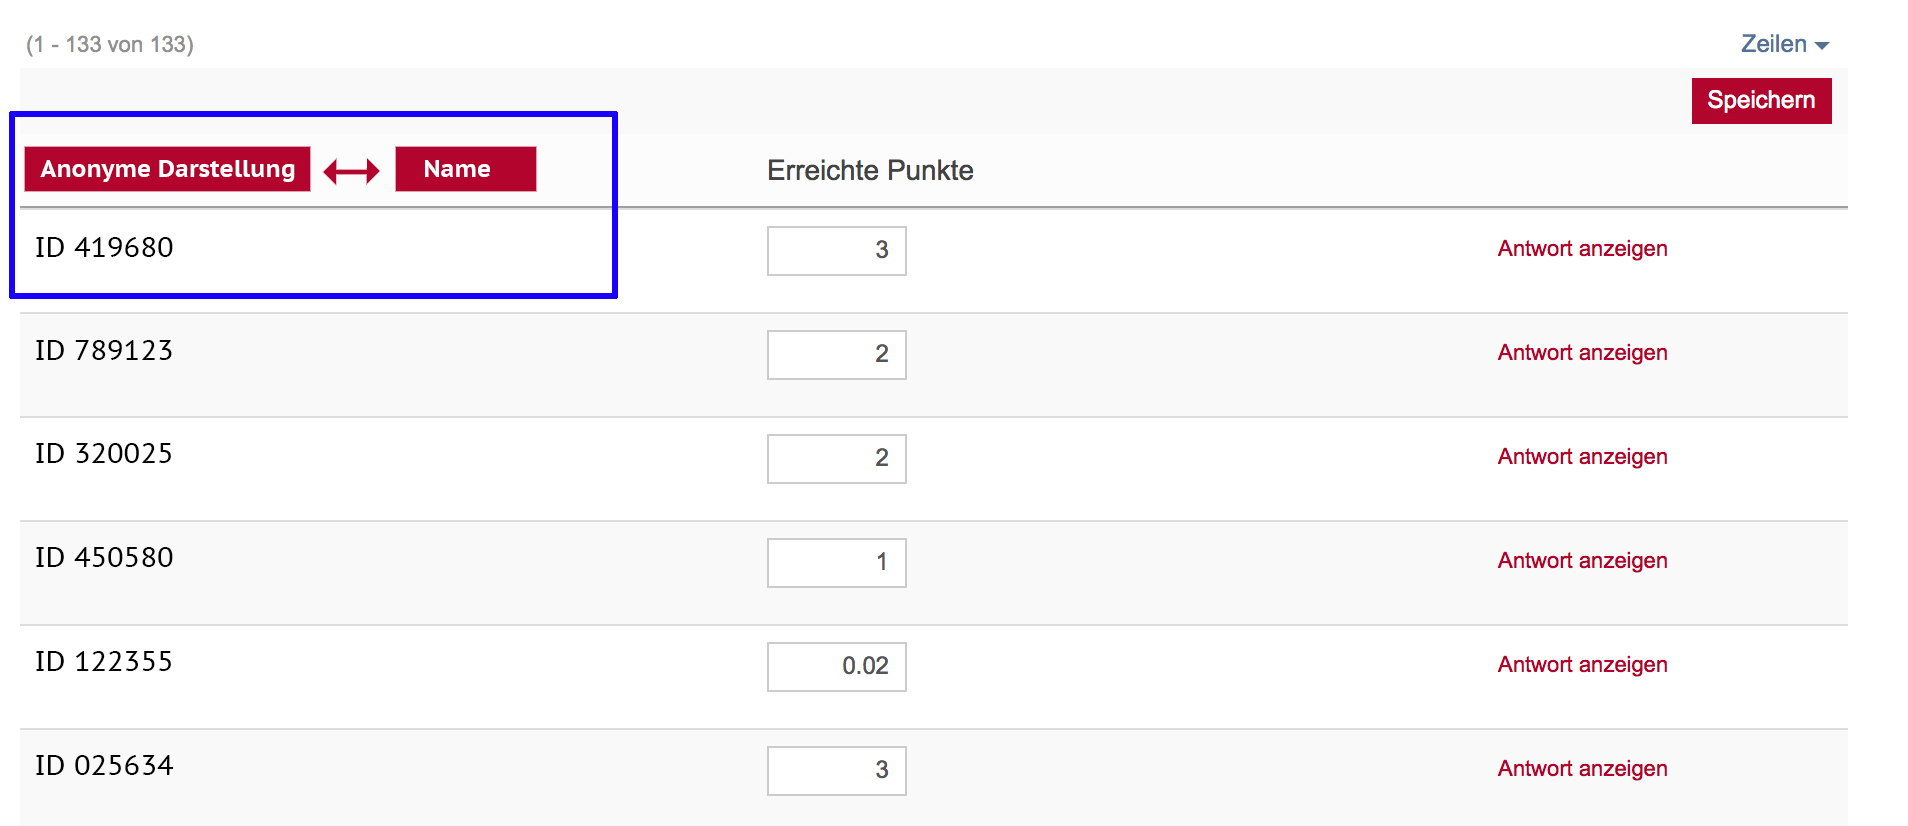Open the Zeilen dropdown

pyautogui.click(x=1784, y=44)
